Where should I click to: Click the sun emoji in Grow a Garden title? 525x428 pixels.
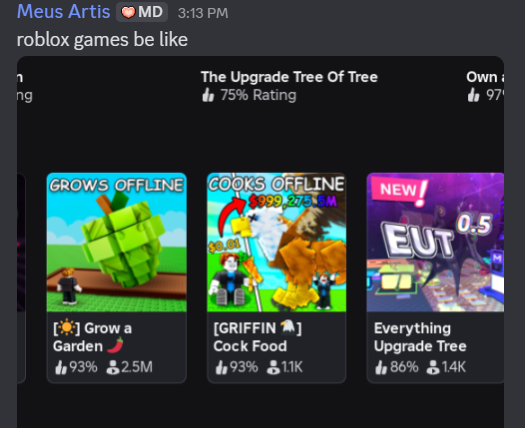[67, 328]
